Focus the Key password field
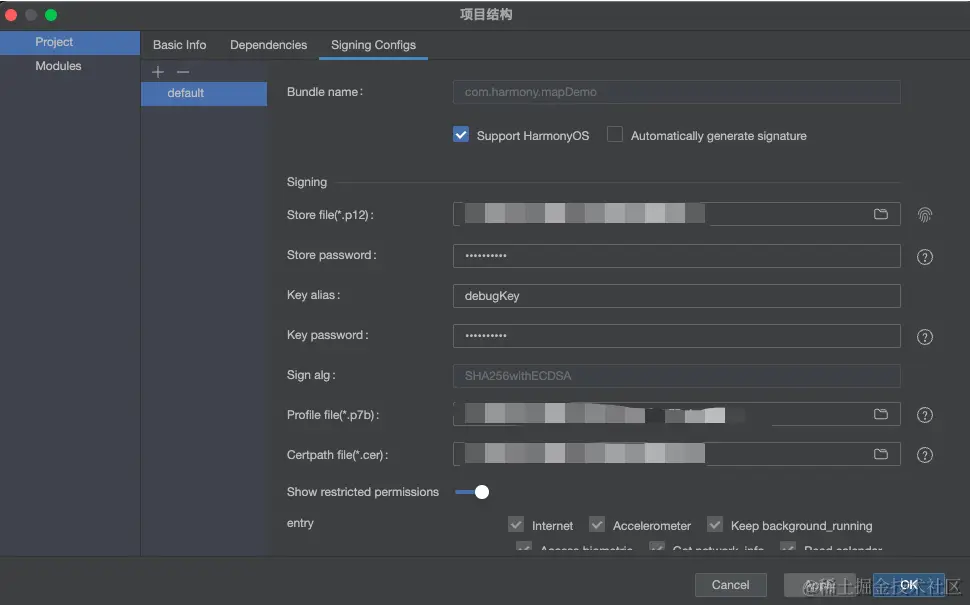The height and width of the screenshot is (605, 970). (x=676, y=336)
